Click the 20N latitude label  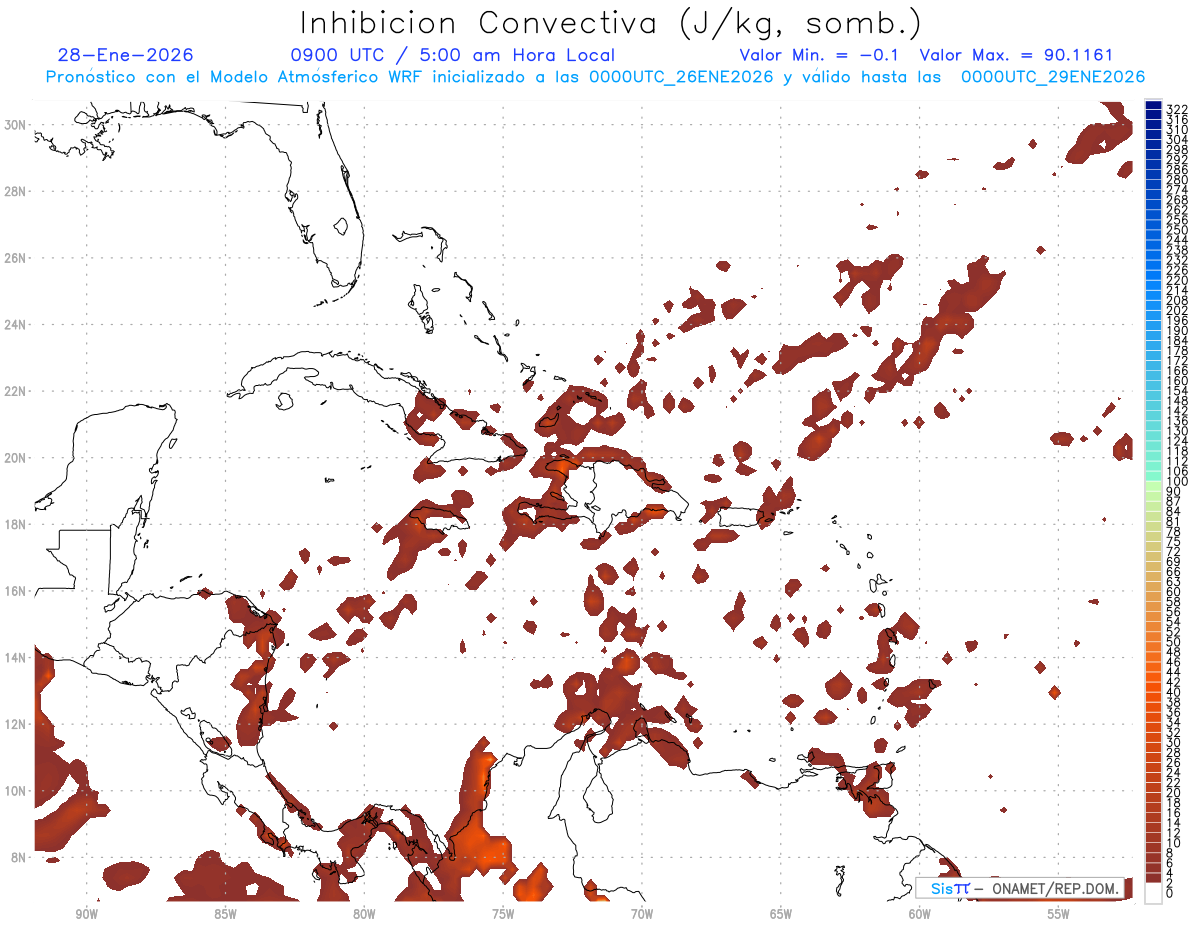(14, 457)
